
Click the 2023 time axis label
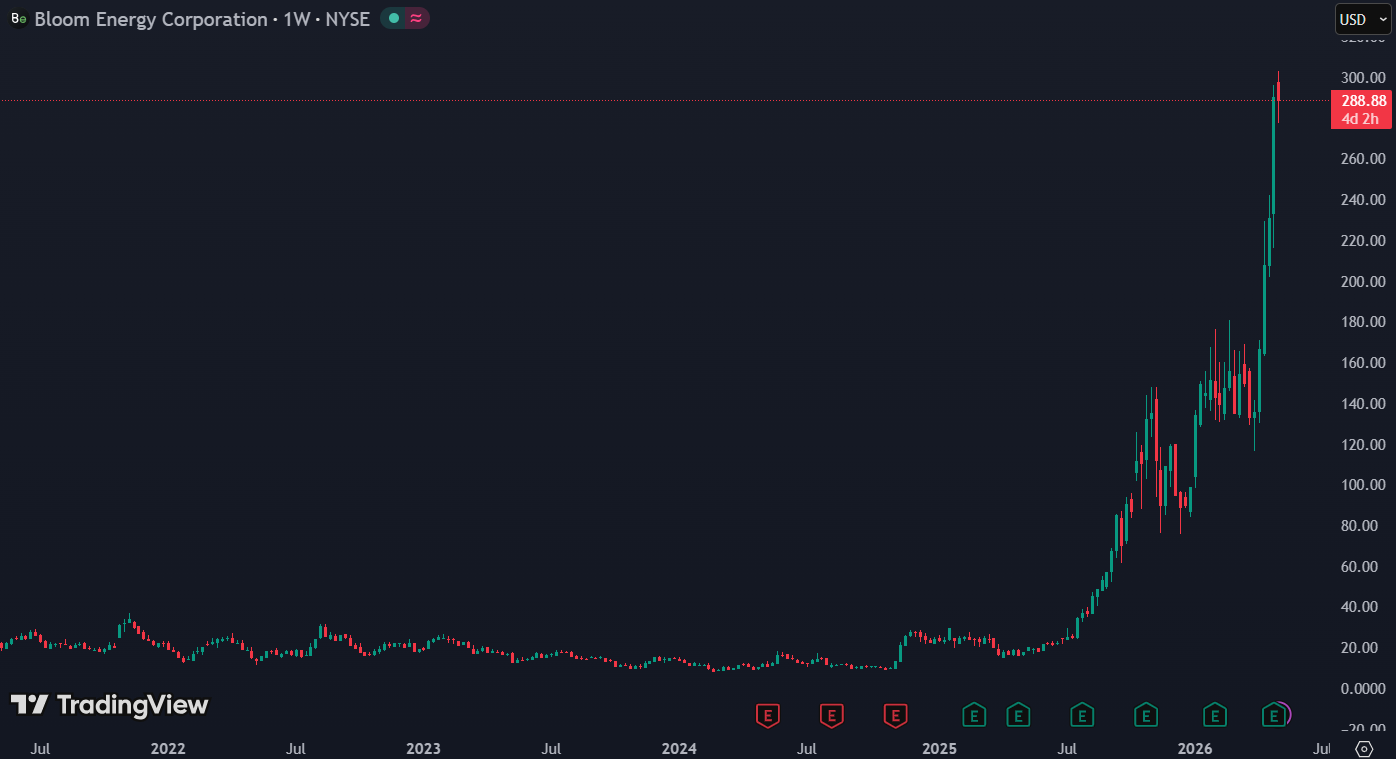point(423,749)
